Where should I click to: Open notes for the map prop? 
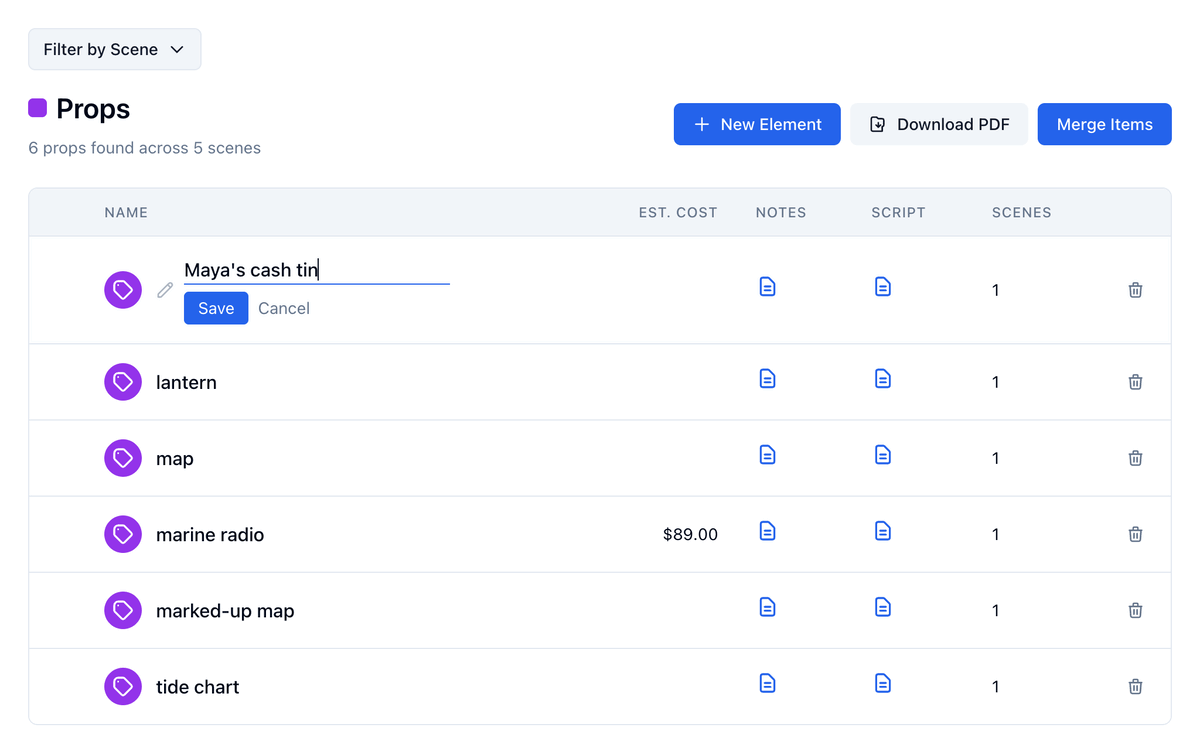767,455
